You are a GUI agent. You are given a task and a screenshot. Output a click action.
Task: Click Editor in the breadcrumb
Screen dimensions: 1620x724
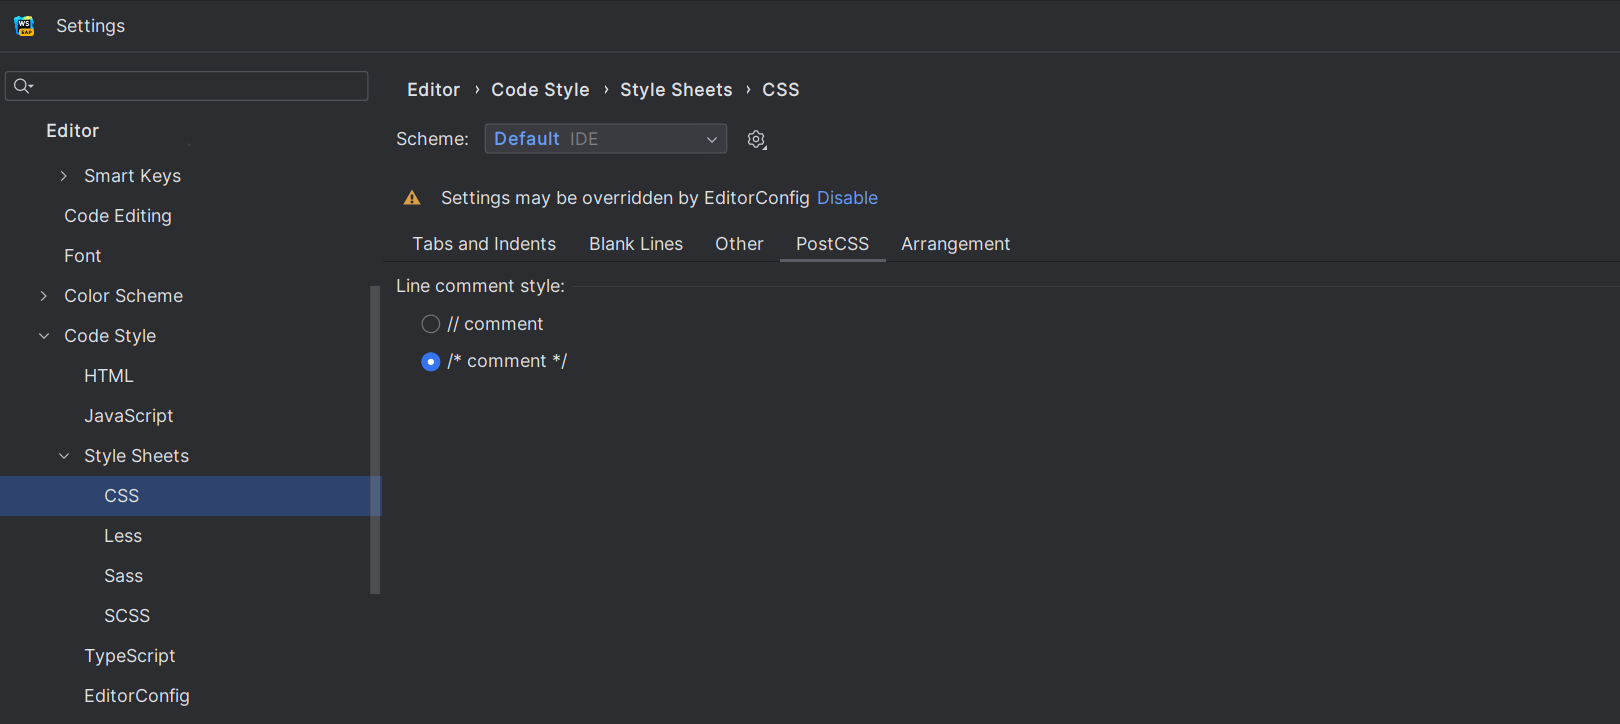[433, 90]
